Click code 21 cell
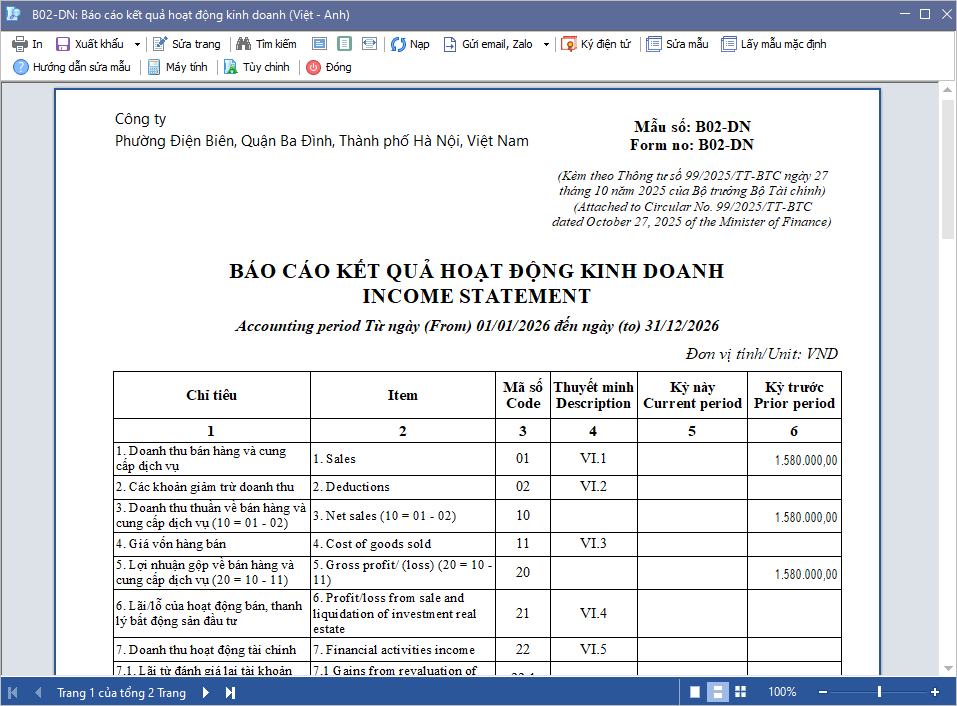The image size is (957, 706). (x=523, y=613)
